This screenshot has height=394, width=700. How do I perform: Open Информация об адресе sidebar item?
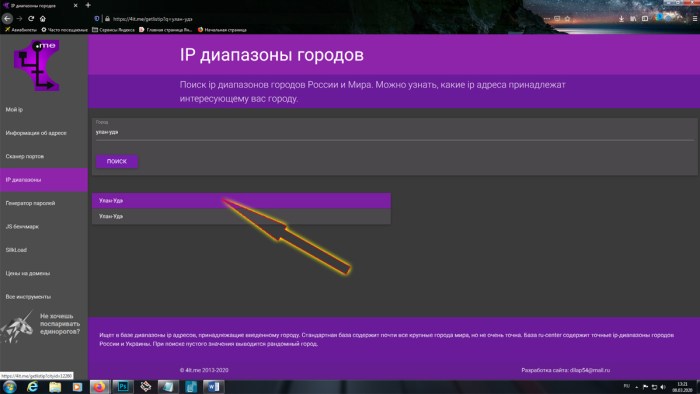tap(44, 133)
